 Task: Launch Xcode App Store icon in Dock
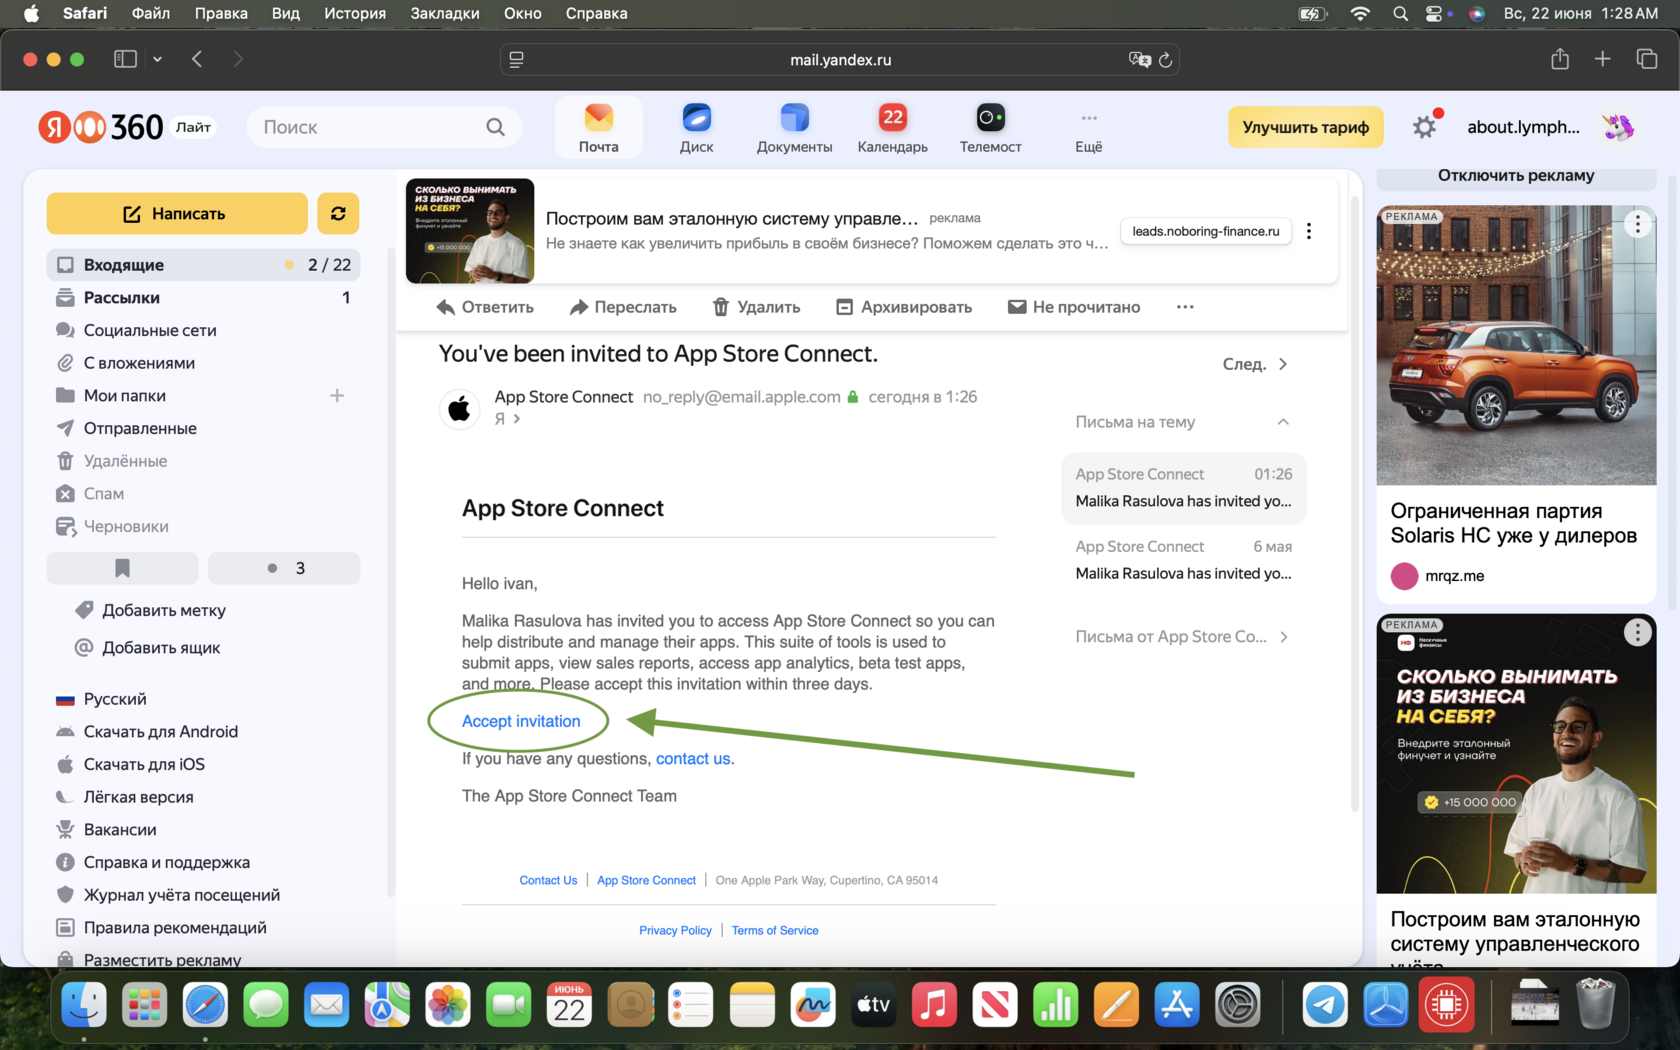point(1176,1005)
